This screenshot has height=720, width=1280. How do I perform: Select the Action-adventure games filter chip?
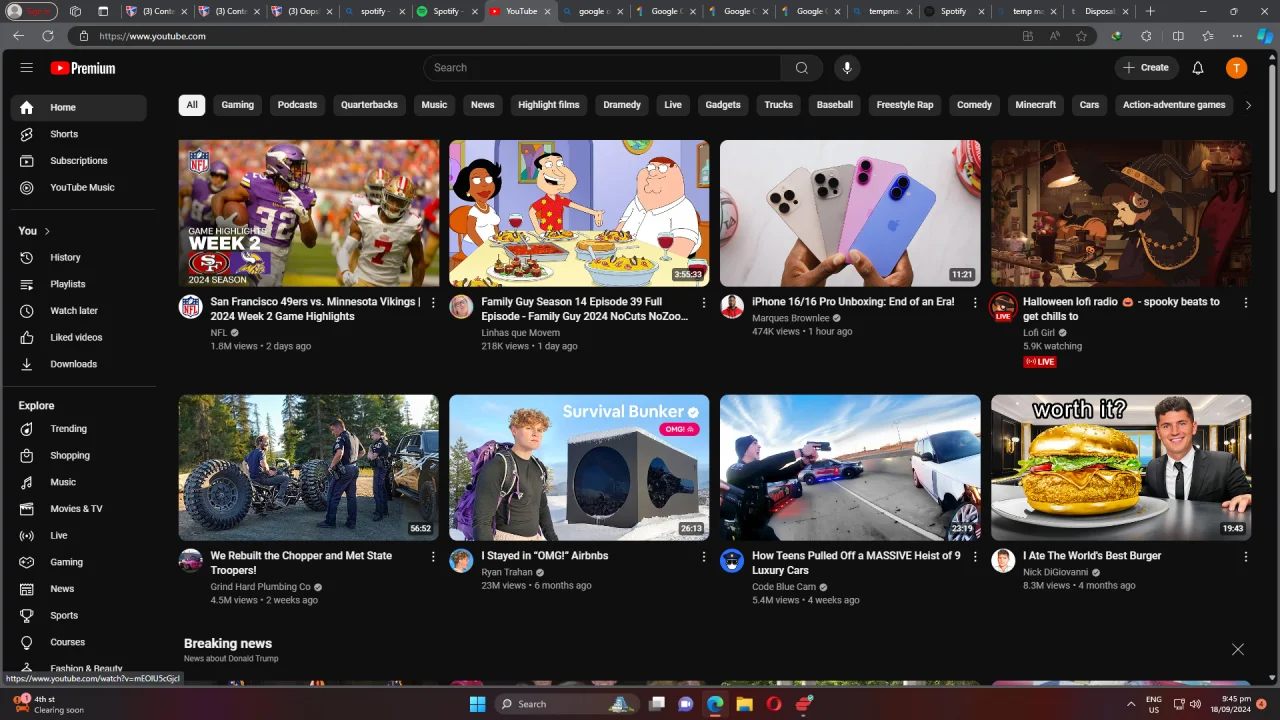[x=1174, y=105]
